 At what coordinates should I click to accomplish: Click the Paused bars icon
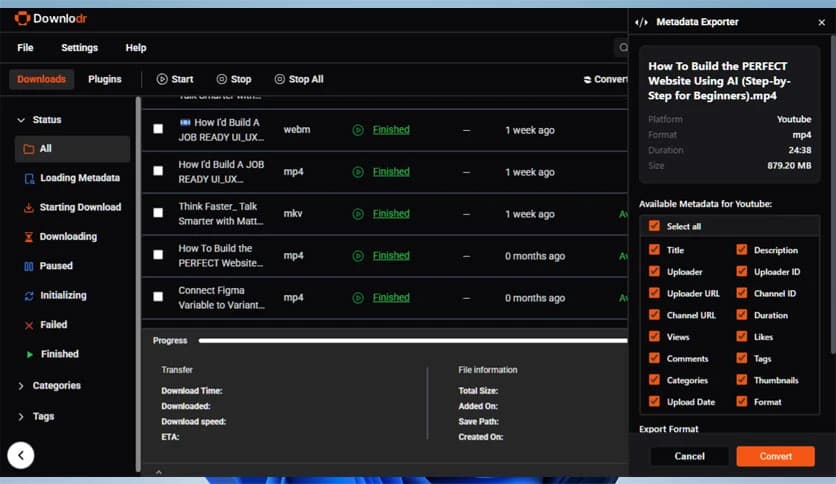[29, 266]
